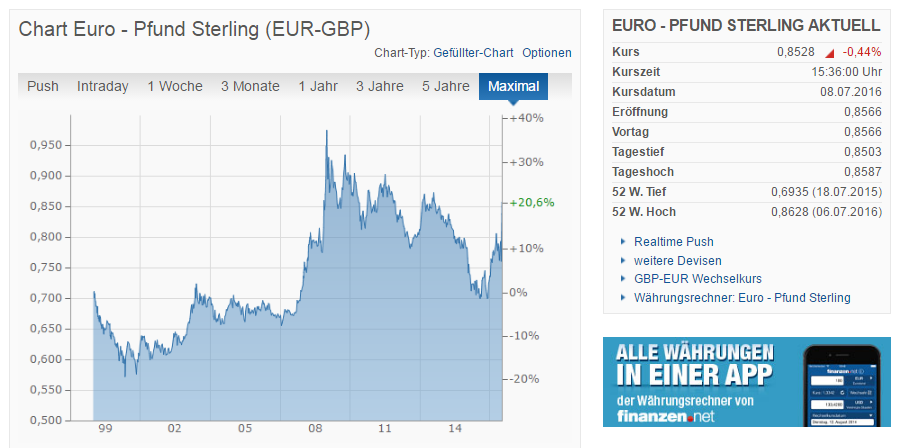Open the chart Optionen link
The image size is (902, 448).
(547, 53)
